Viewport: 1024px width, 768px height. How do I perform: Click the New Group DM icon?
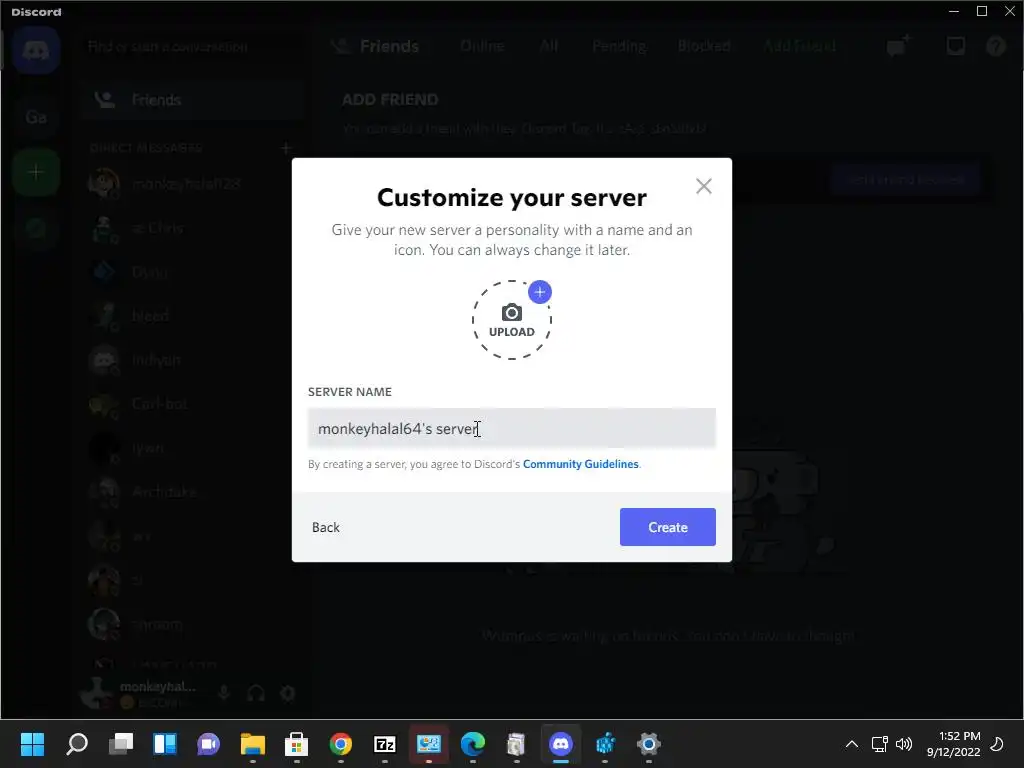899,46
